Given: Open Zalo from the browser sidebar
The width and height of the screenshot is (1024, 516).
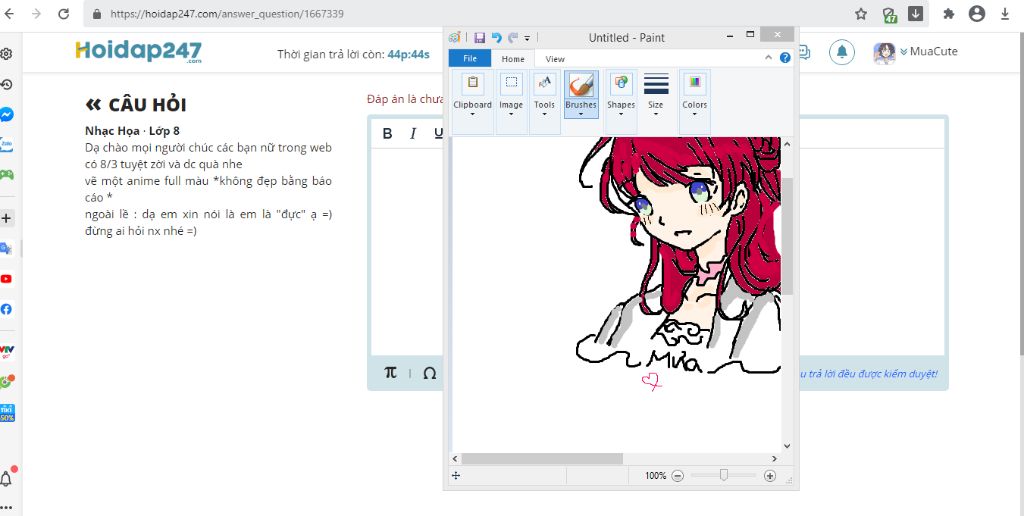Looking at the screenshot, I should [x=7, y=144].
